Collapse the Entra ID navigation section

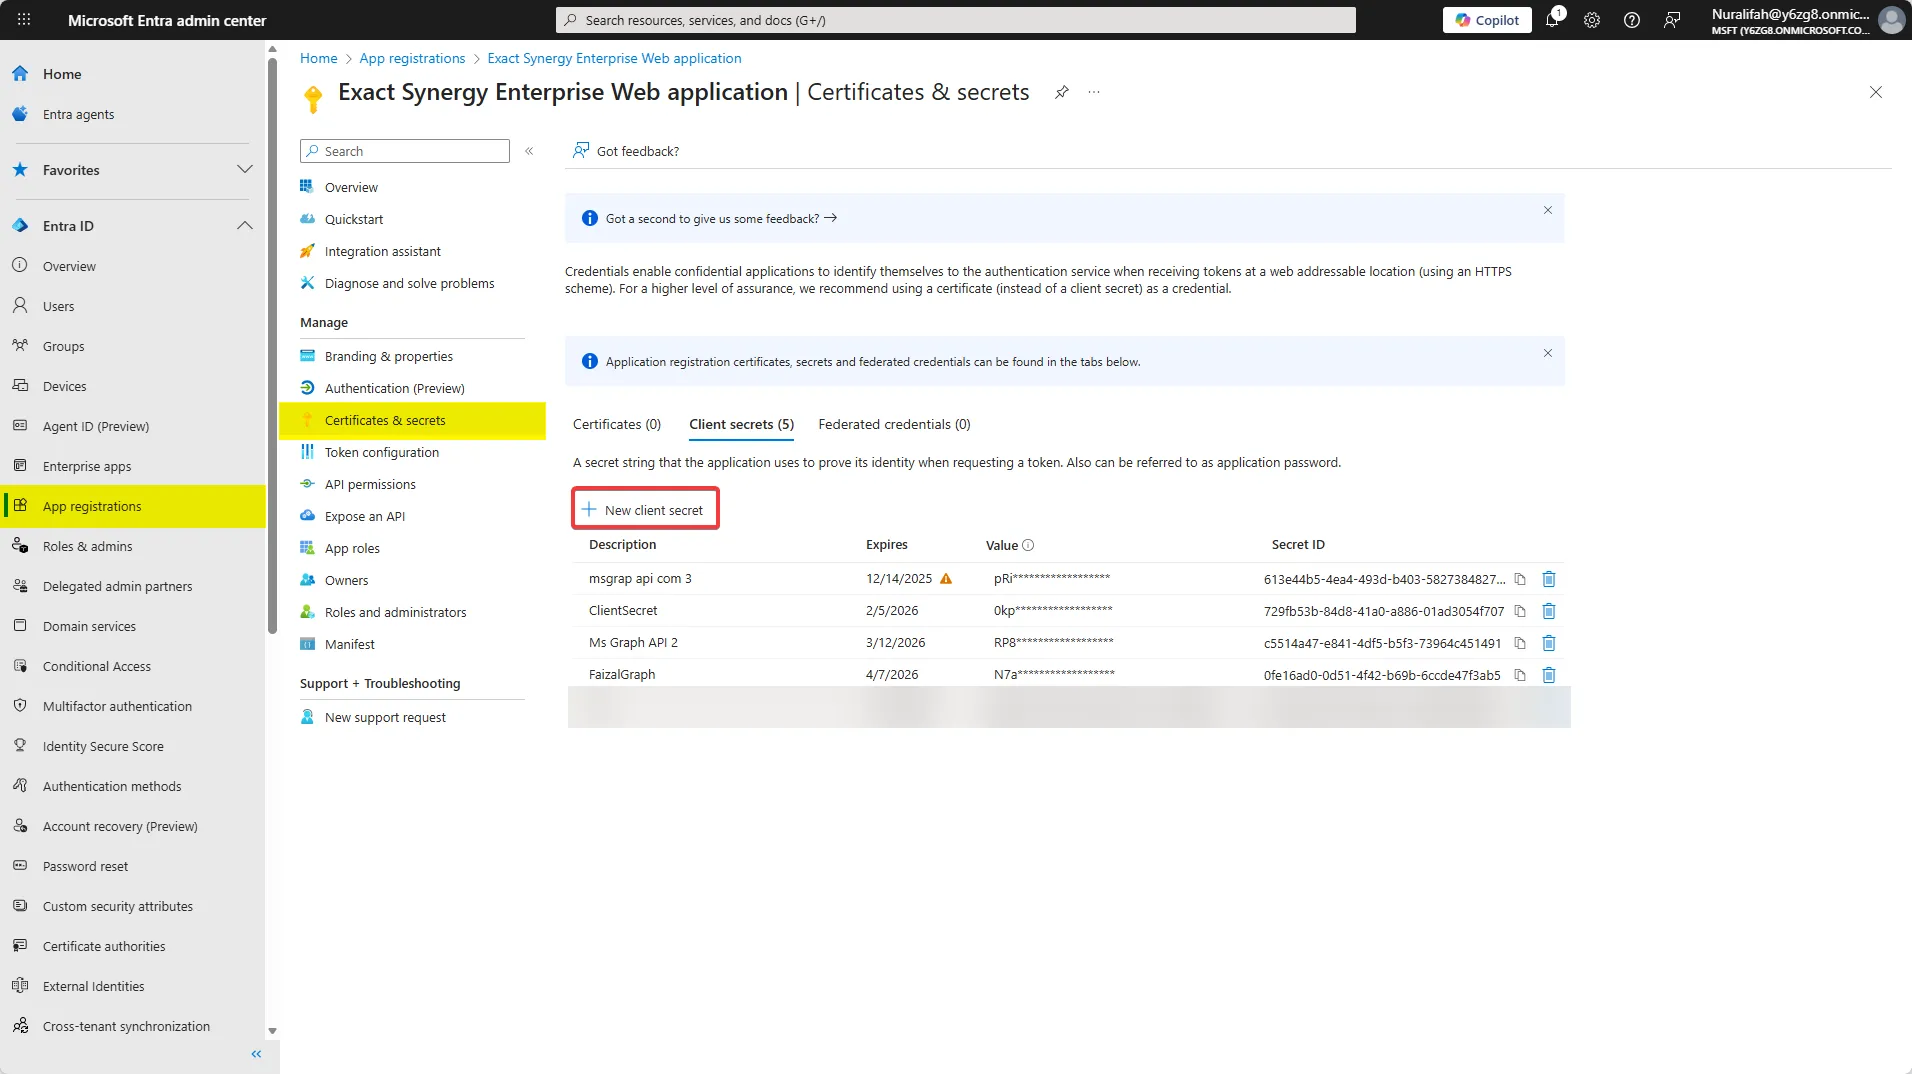[x=245, y=225]
